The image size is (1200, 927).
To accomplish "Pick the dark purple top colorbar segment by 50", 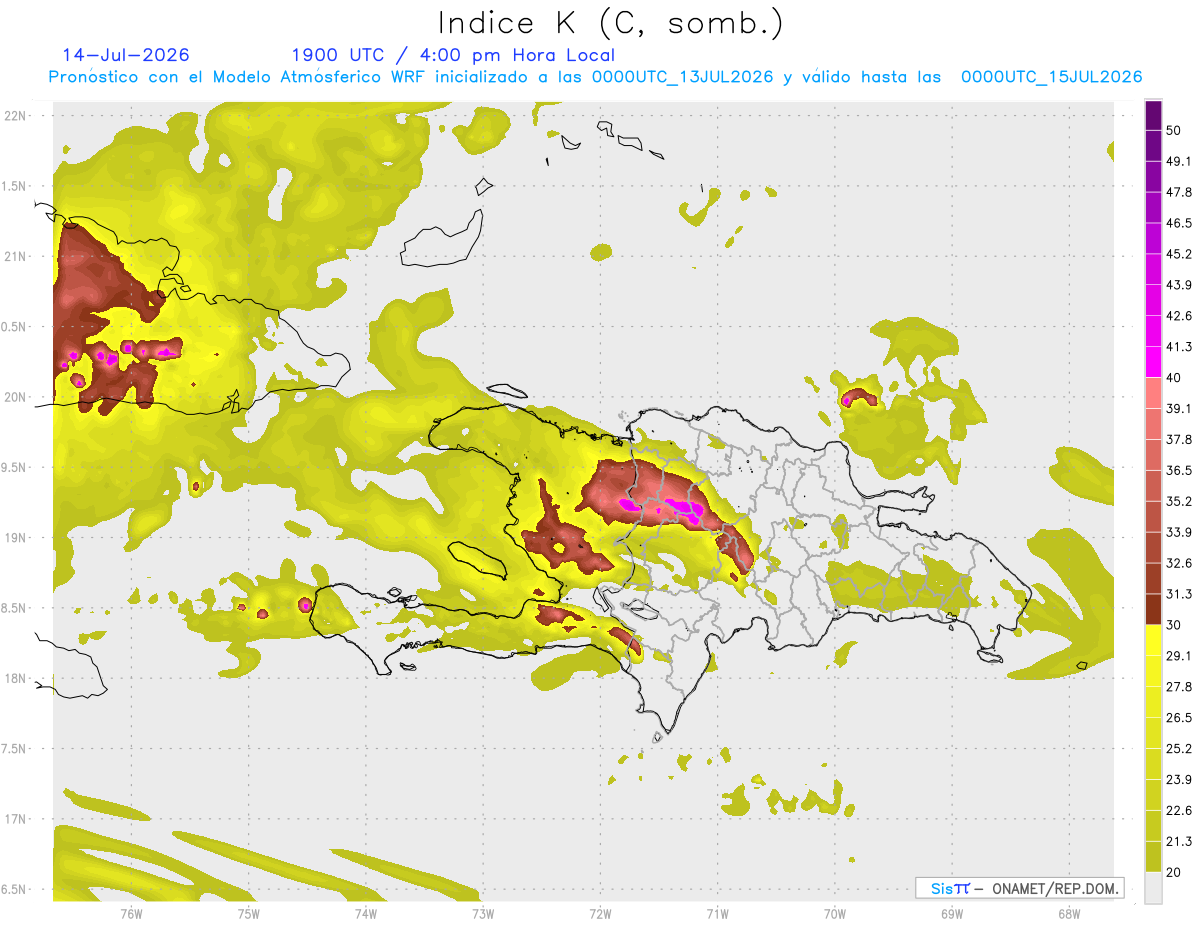I will click(1153, 117).
